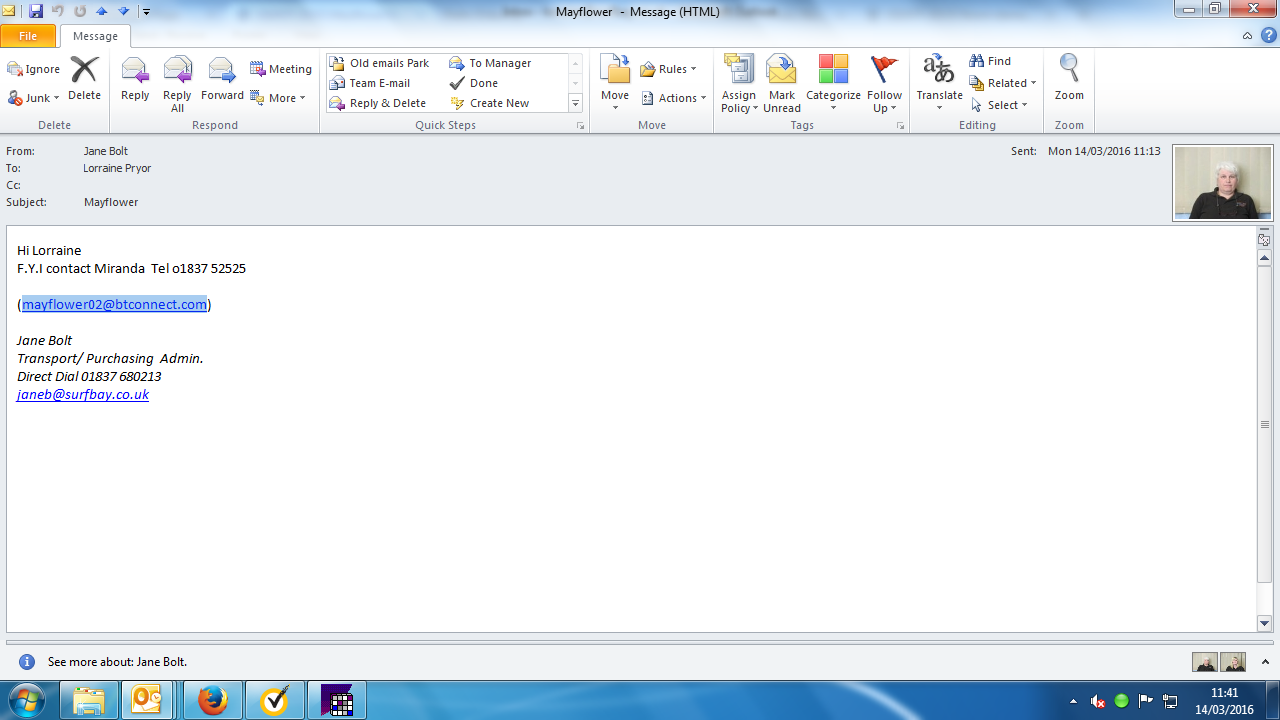Image resolution: width=1280 pixels, height=720 pixels.
Task: Click Ignore conversation icon
Action: pyautogui.click(x=34, y=69)
